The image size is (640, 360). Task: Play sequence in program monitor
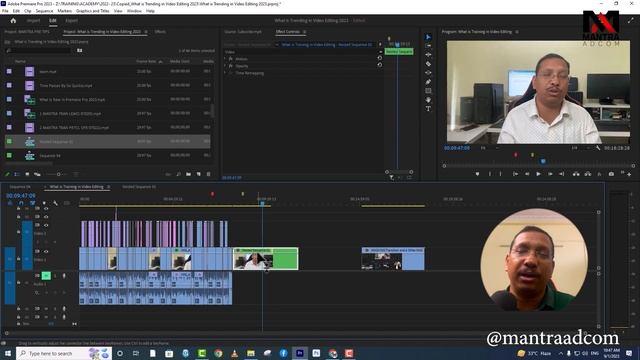[x=538, y=174]
